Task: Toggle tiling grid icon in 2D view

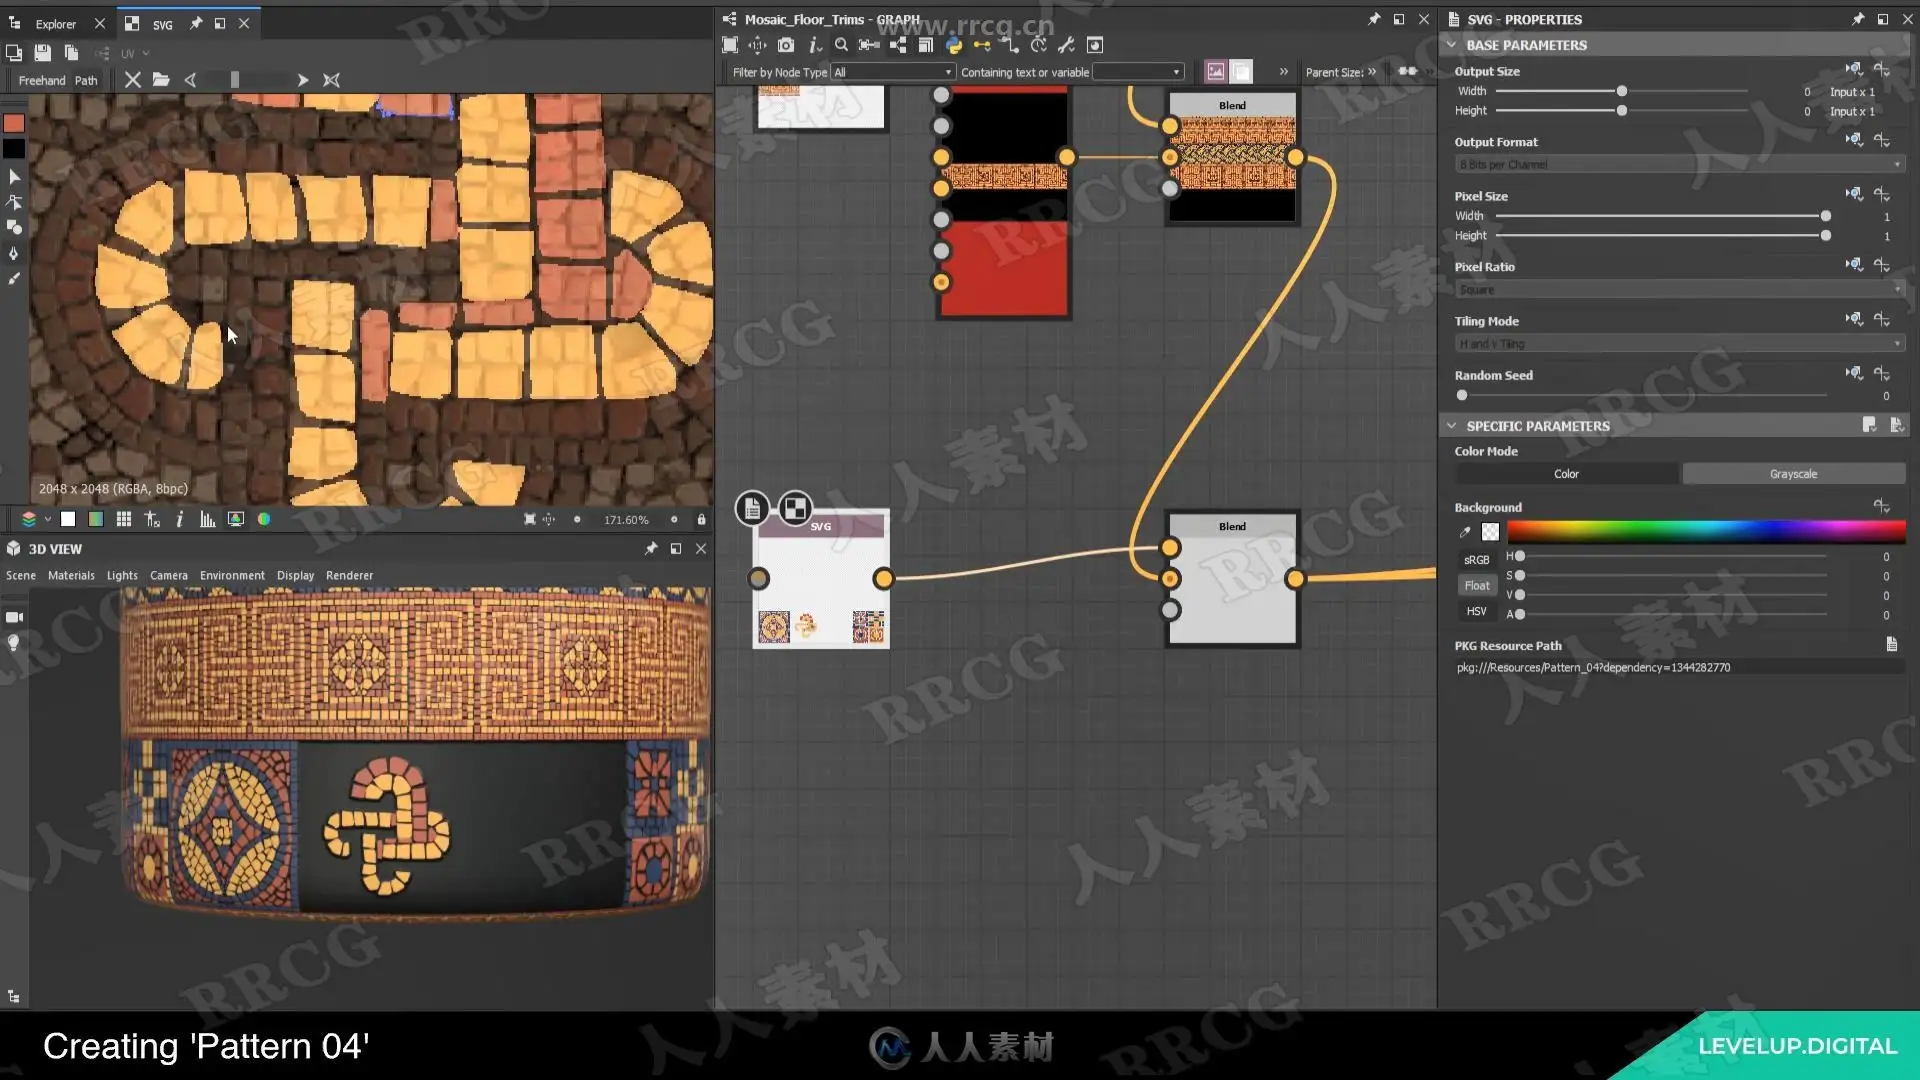Action: pyautogui.click(x=124, y=519)
